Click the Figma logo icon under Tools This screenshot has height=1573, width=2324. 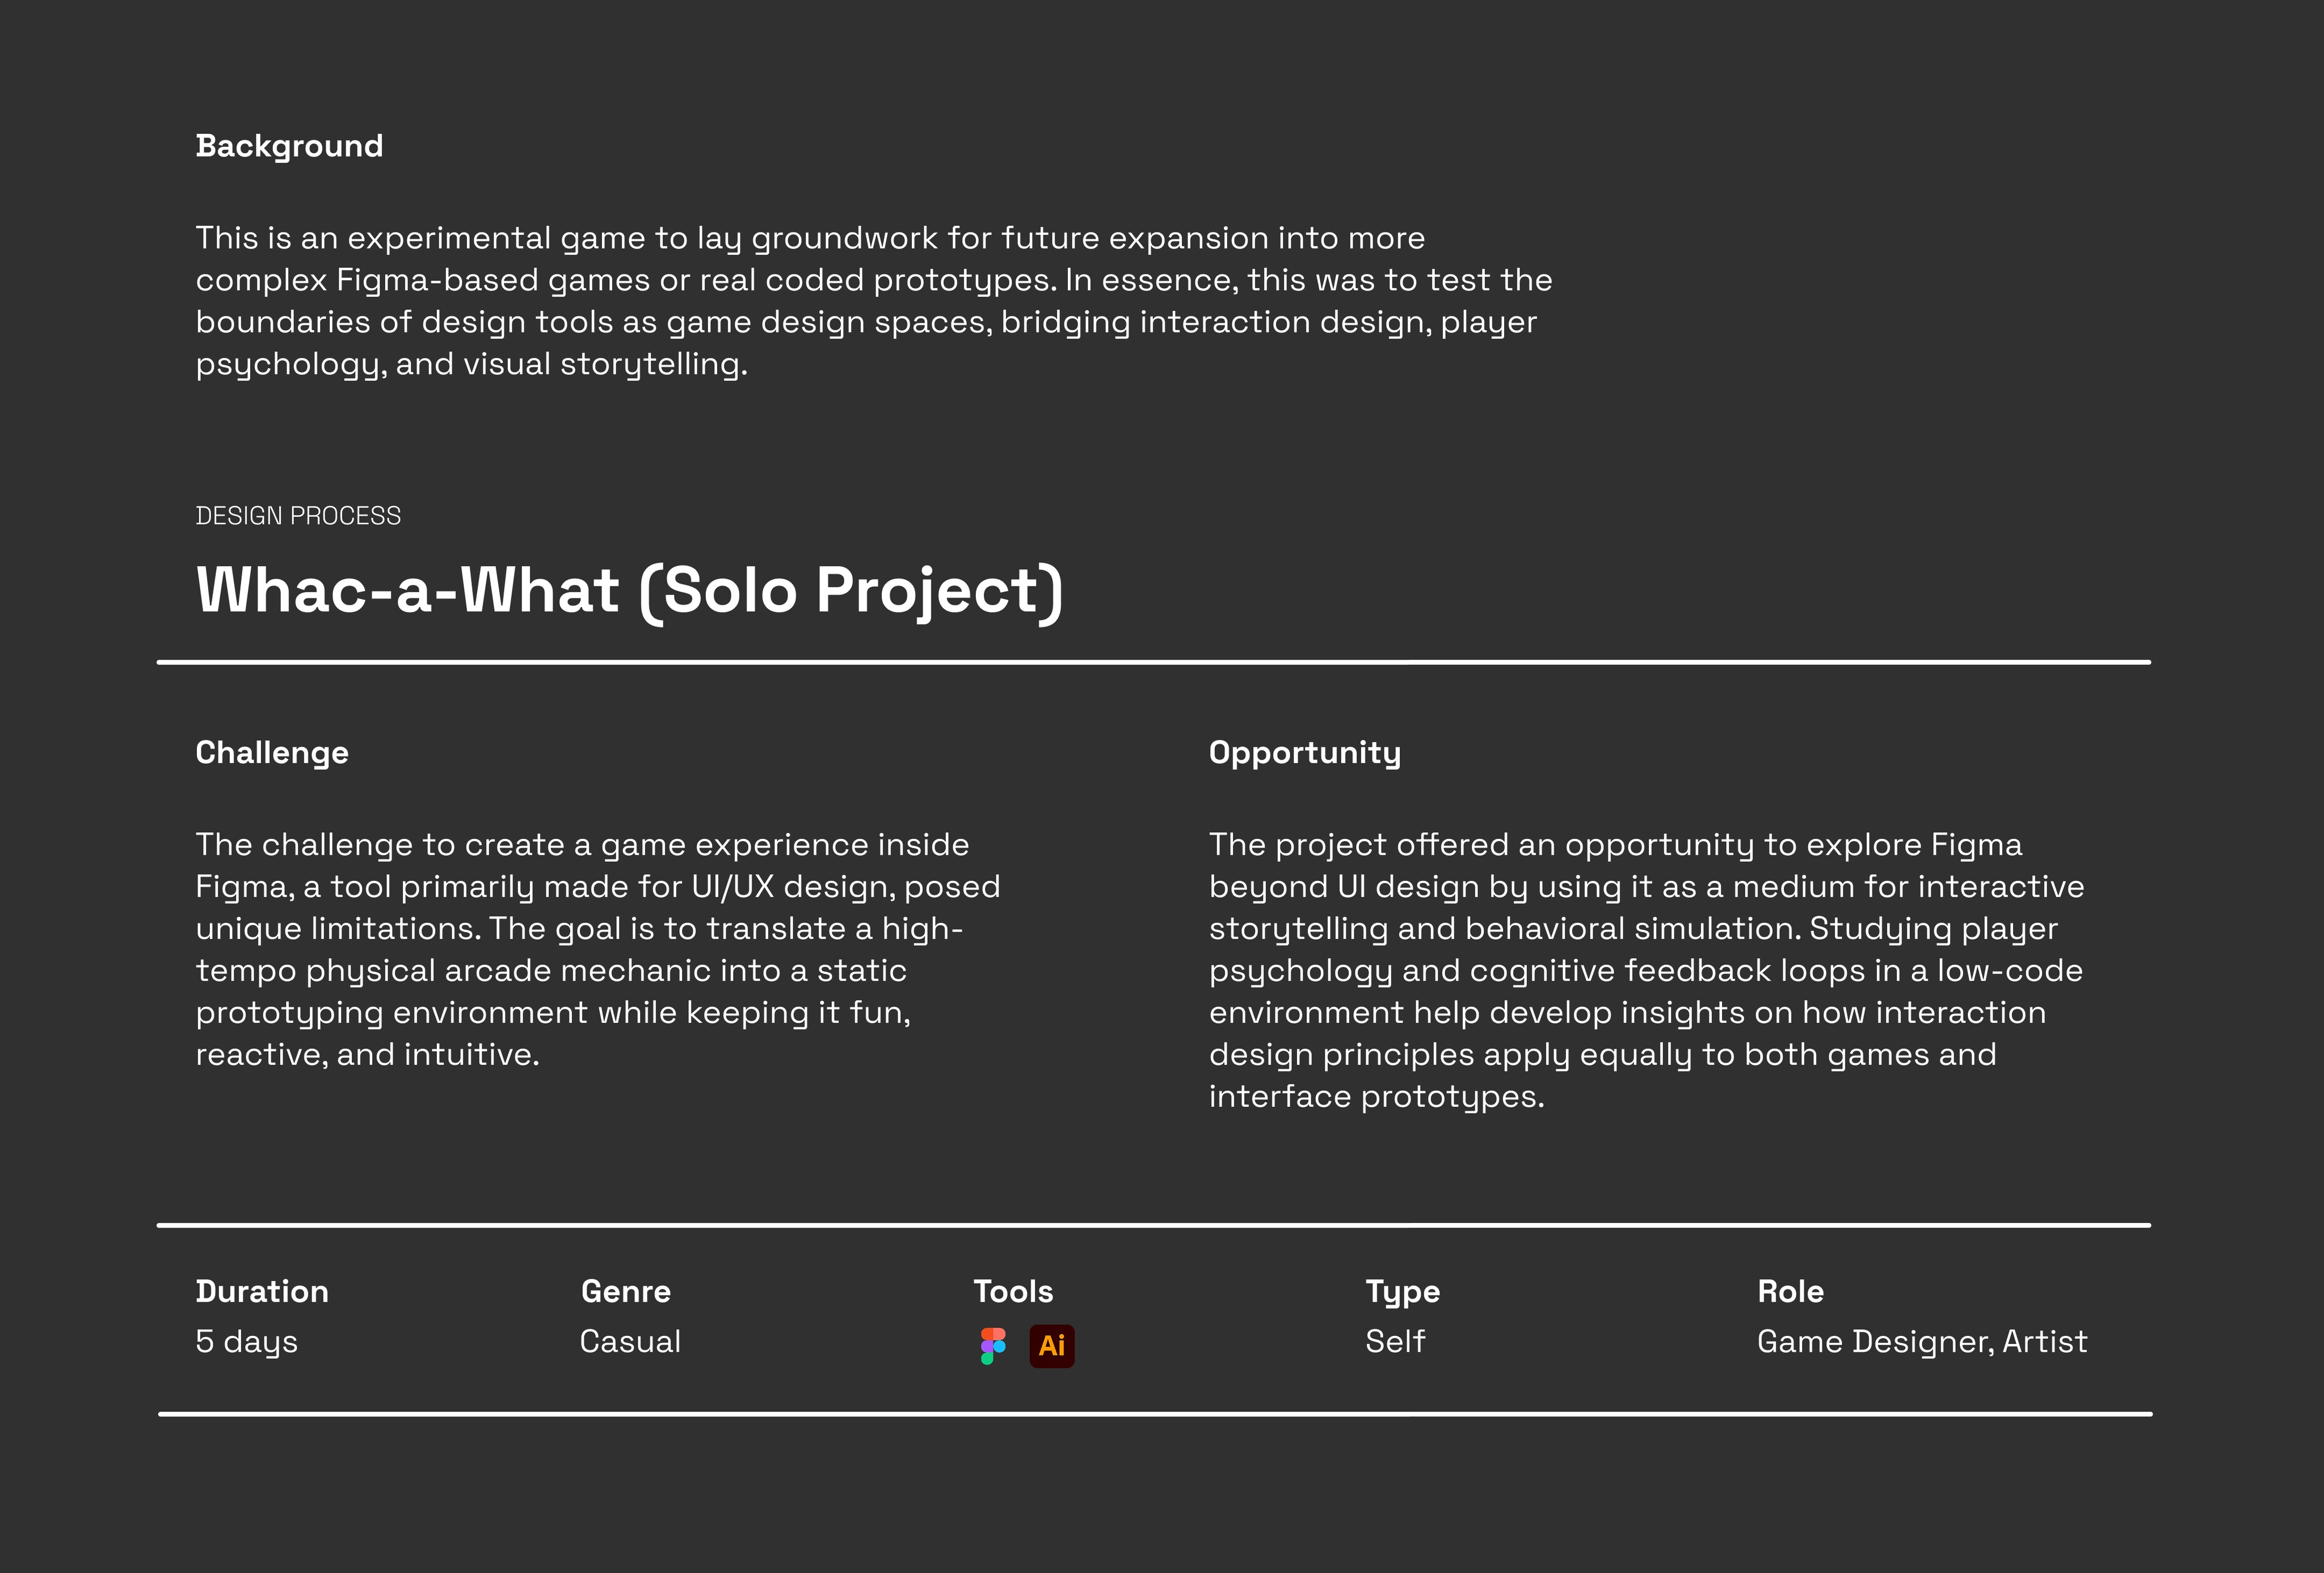[x=993, y=1346]
